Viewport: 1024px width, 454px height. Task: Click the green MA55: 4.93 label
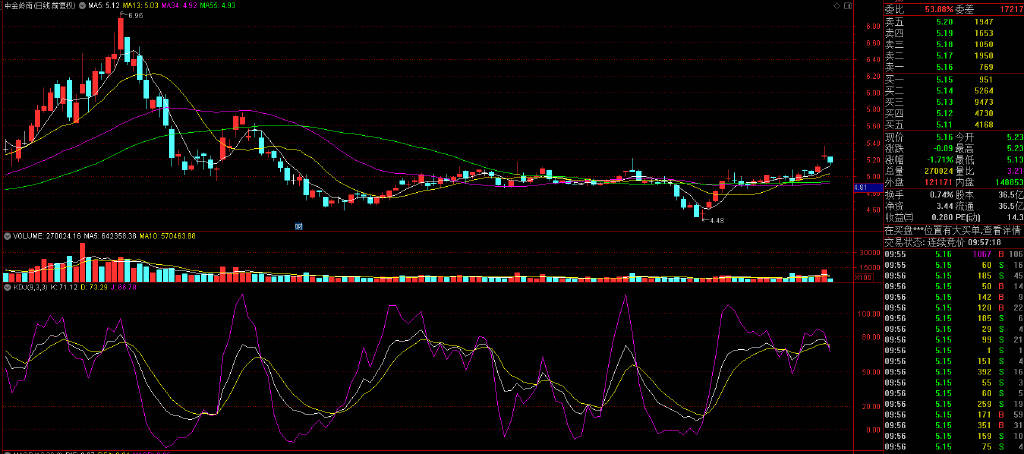pos(217,6)
